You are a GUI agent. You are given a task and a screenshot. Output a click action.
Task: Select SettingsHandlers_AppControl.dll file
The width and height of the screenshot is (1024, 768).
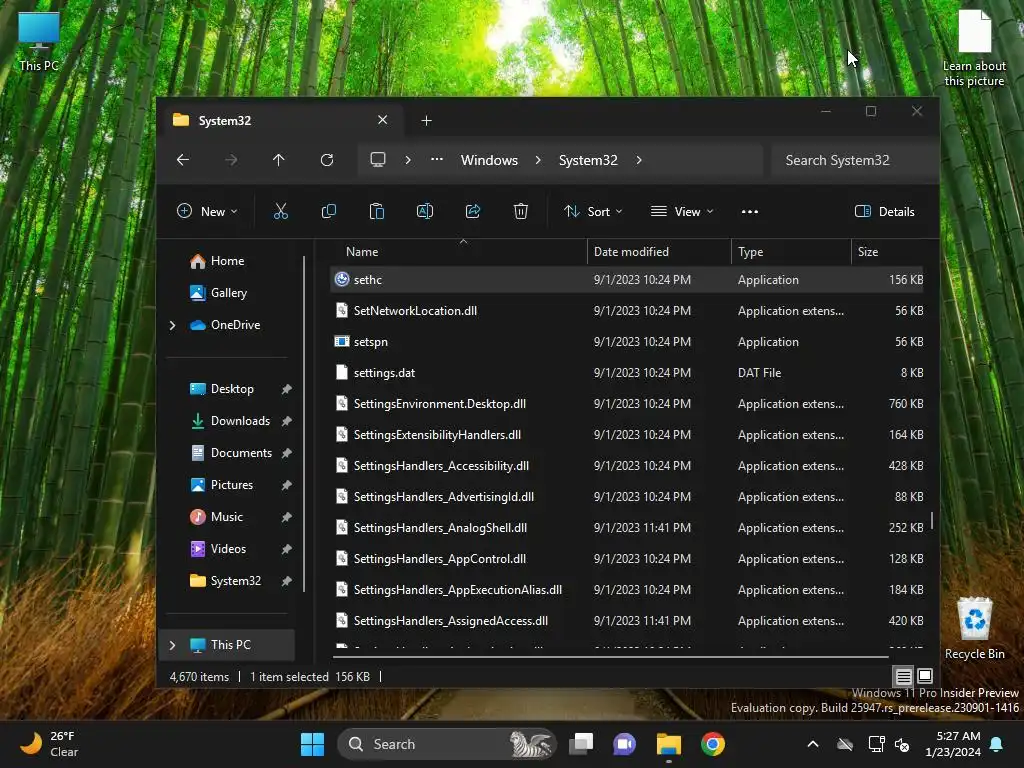coord(627,559)
